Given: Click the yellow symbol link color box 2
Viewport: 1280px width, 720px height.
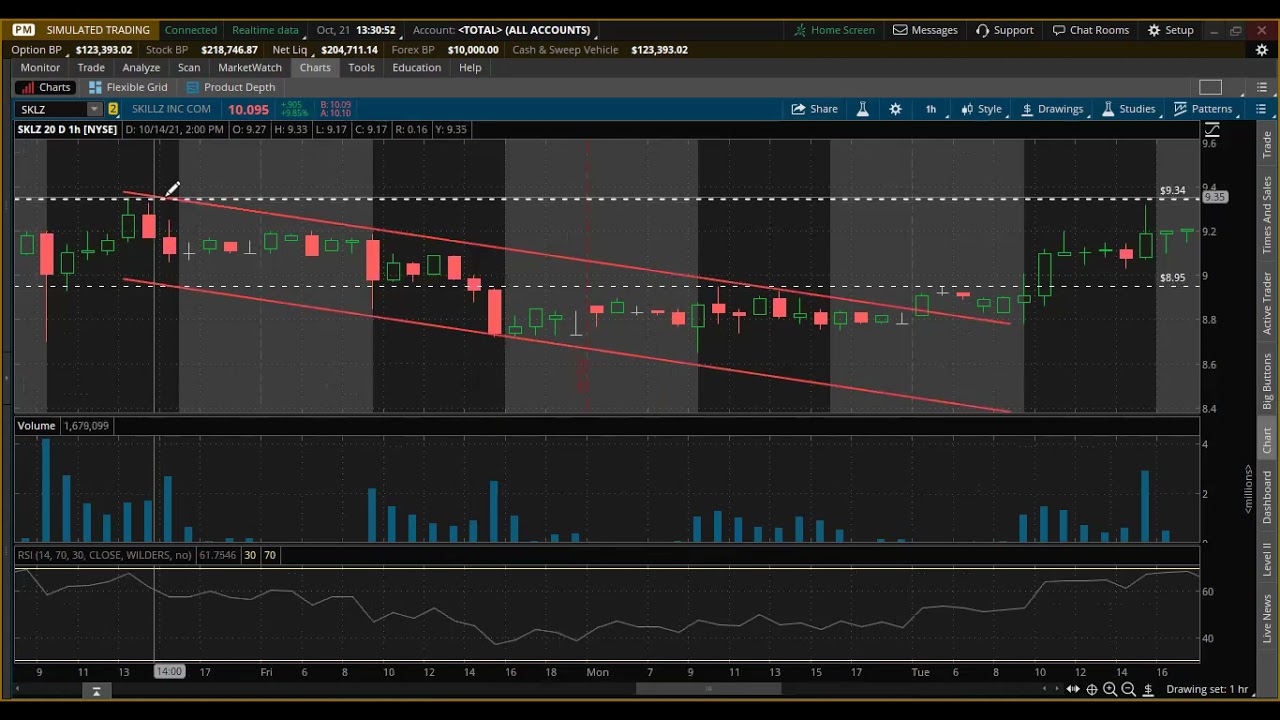Looking at the screenshot, I should 113,109.
